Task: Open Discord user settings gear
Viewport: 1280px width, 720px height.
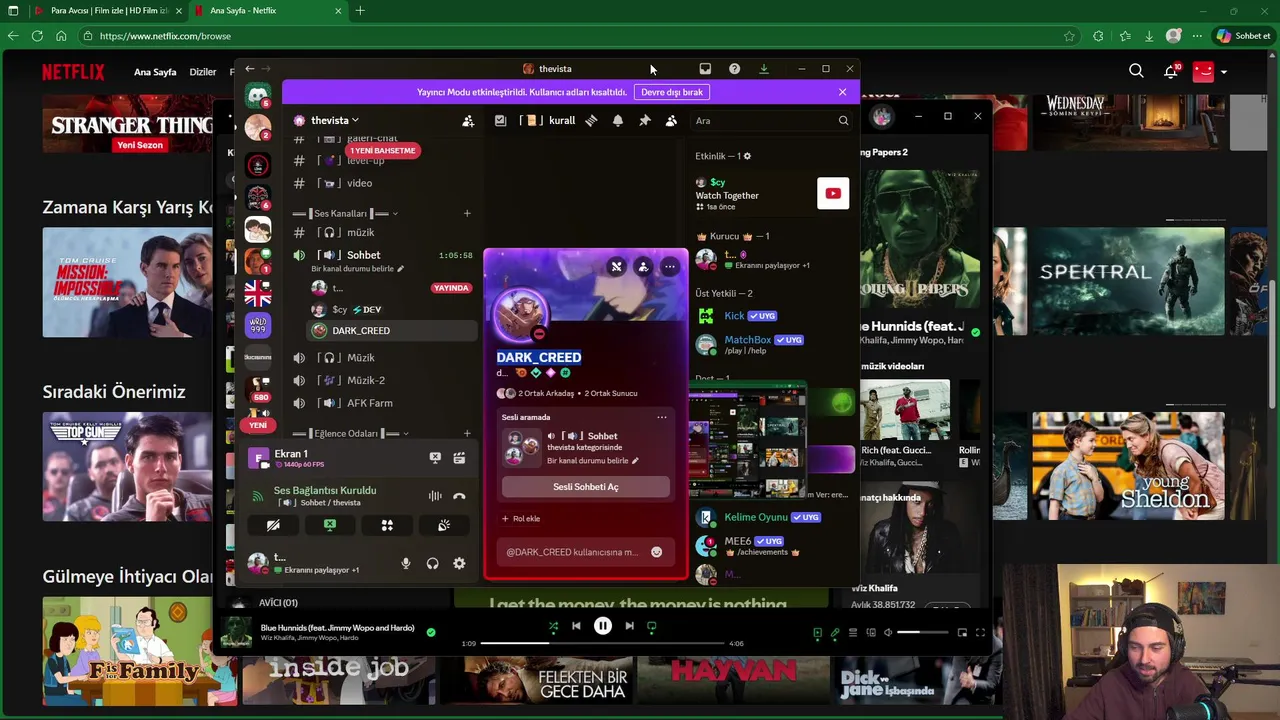Action: point(459,564)
